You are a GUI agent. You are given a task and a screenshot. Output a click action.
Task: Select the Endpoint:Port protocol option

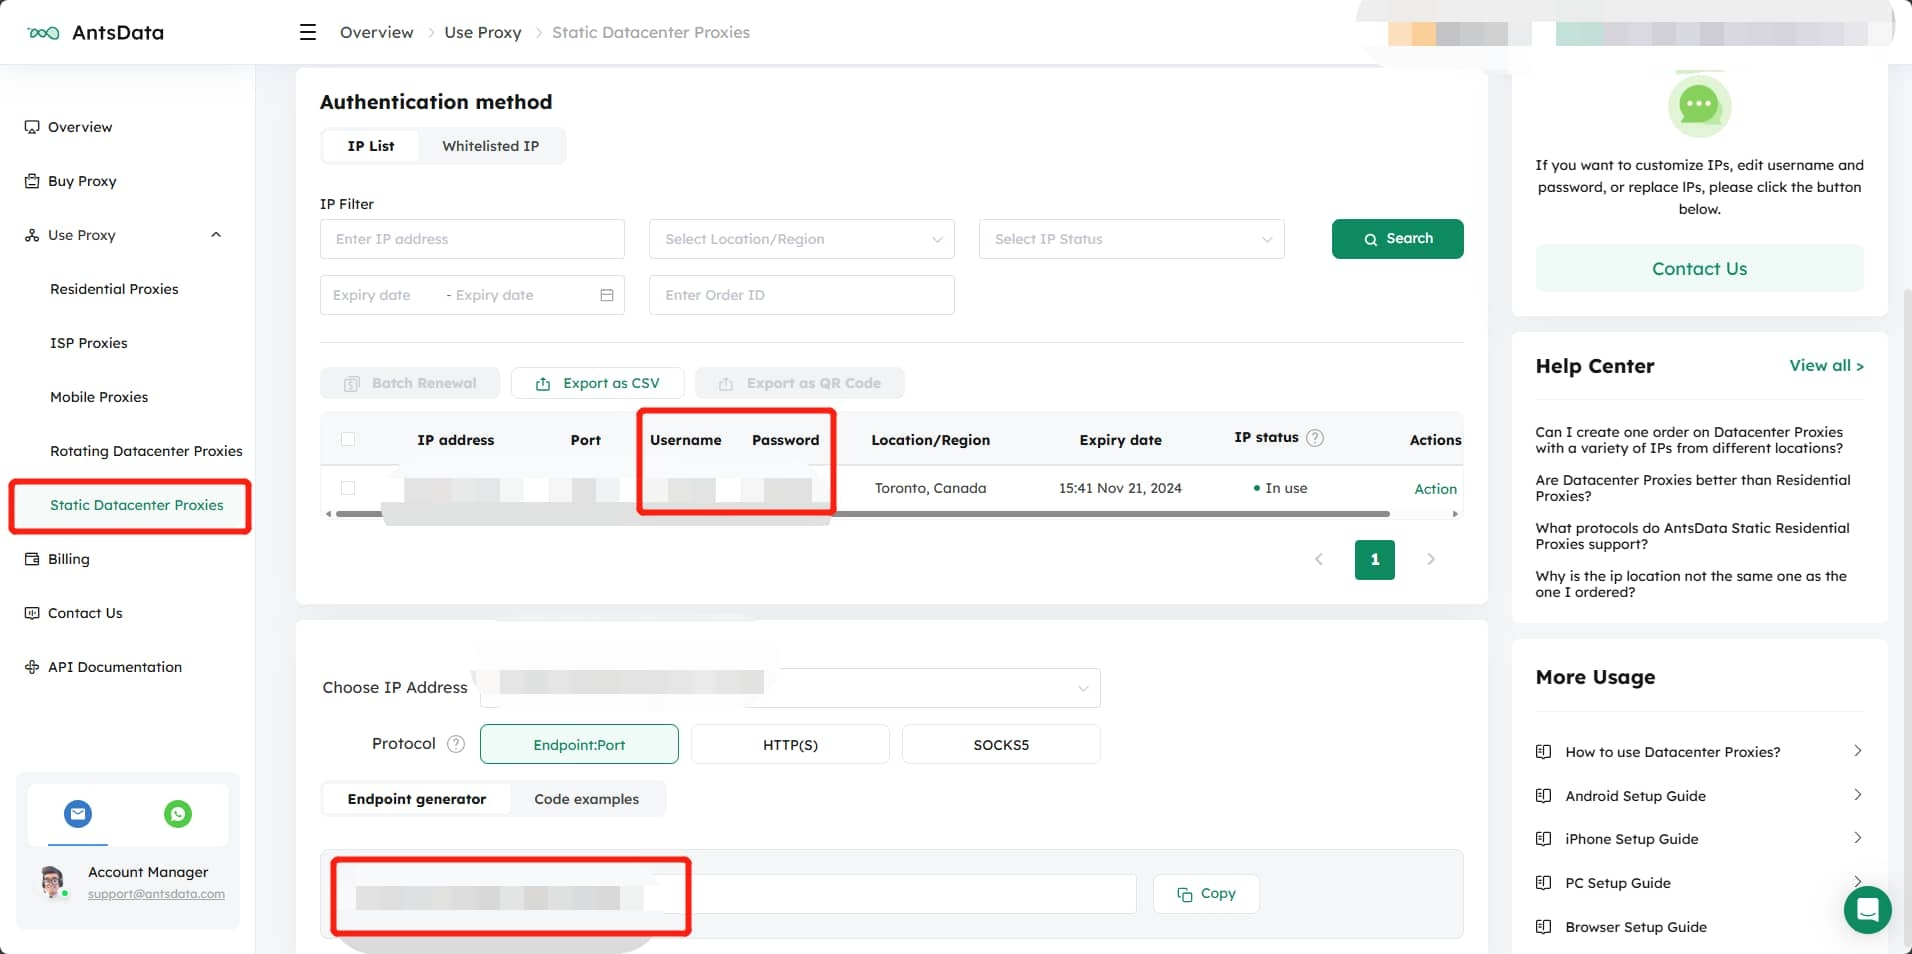point(579,744)
